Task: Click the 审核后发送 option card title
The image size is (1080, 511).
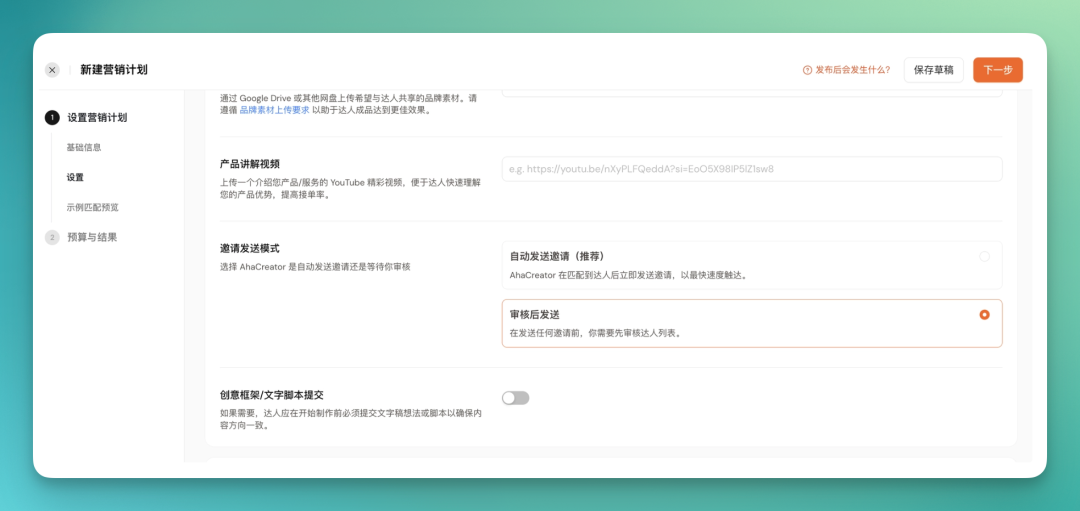Action: click(534, 315)
